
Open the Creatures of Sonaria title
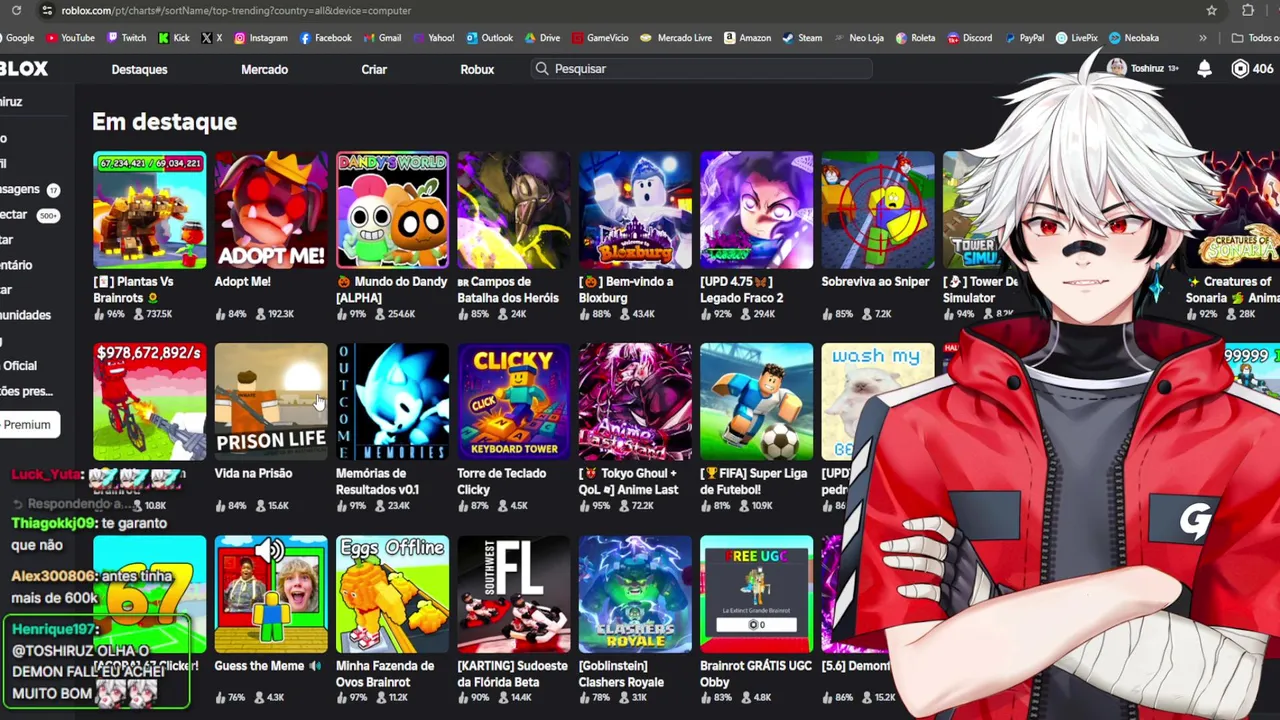tap(1232, 289)
